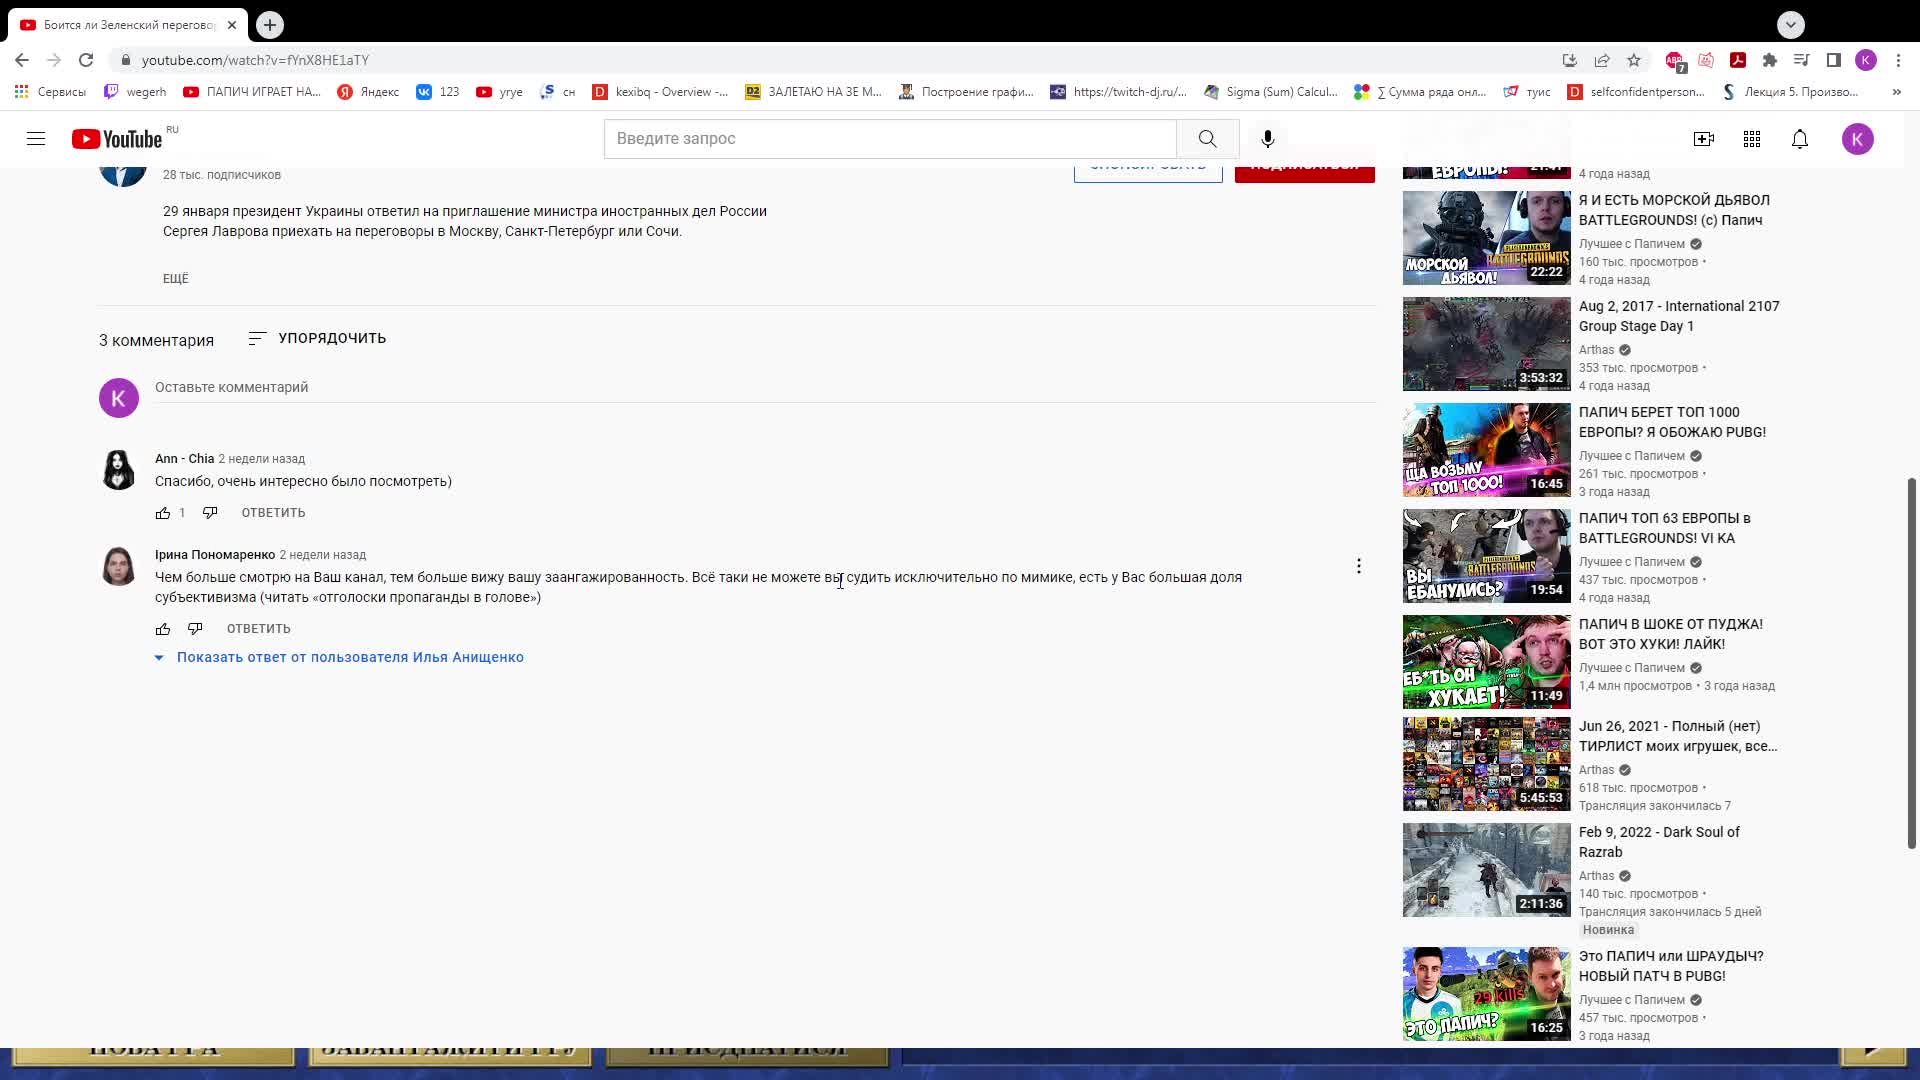This screenshot has height=1080, width=1920.
Task: Open Ann - Chia commenter avatar
Action: click(x=119, y=470)
